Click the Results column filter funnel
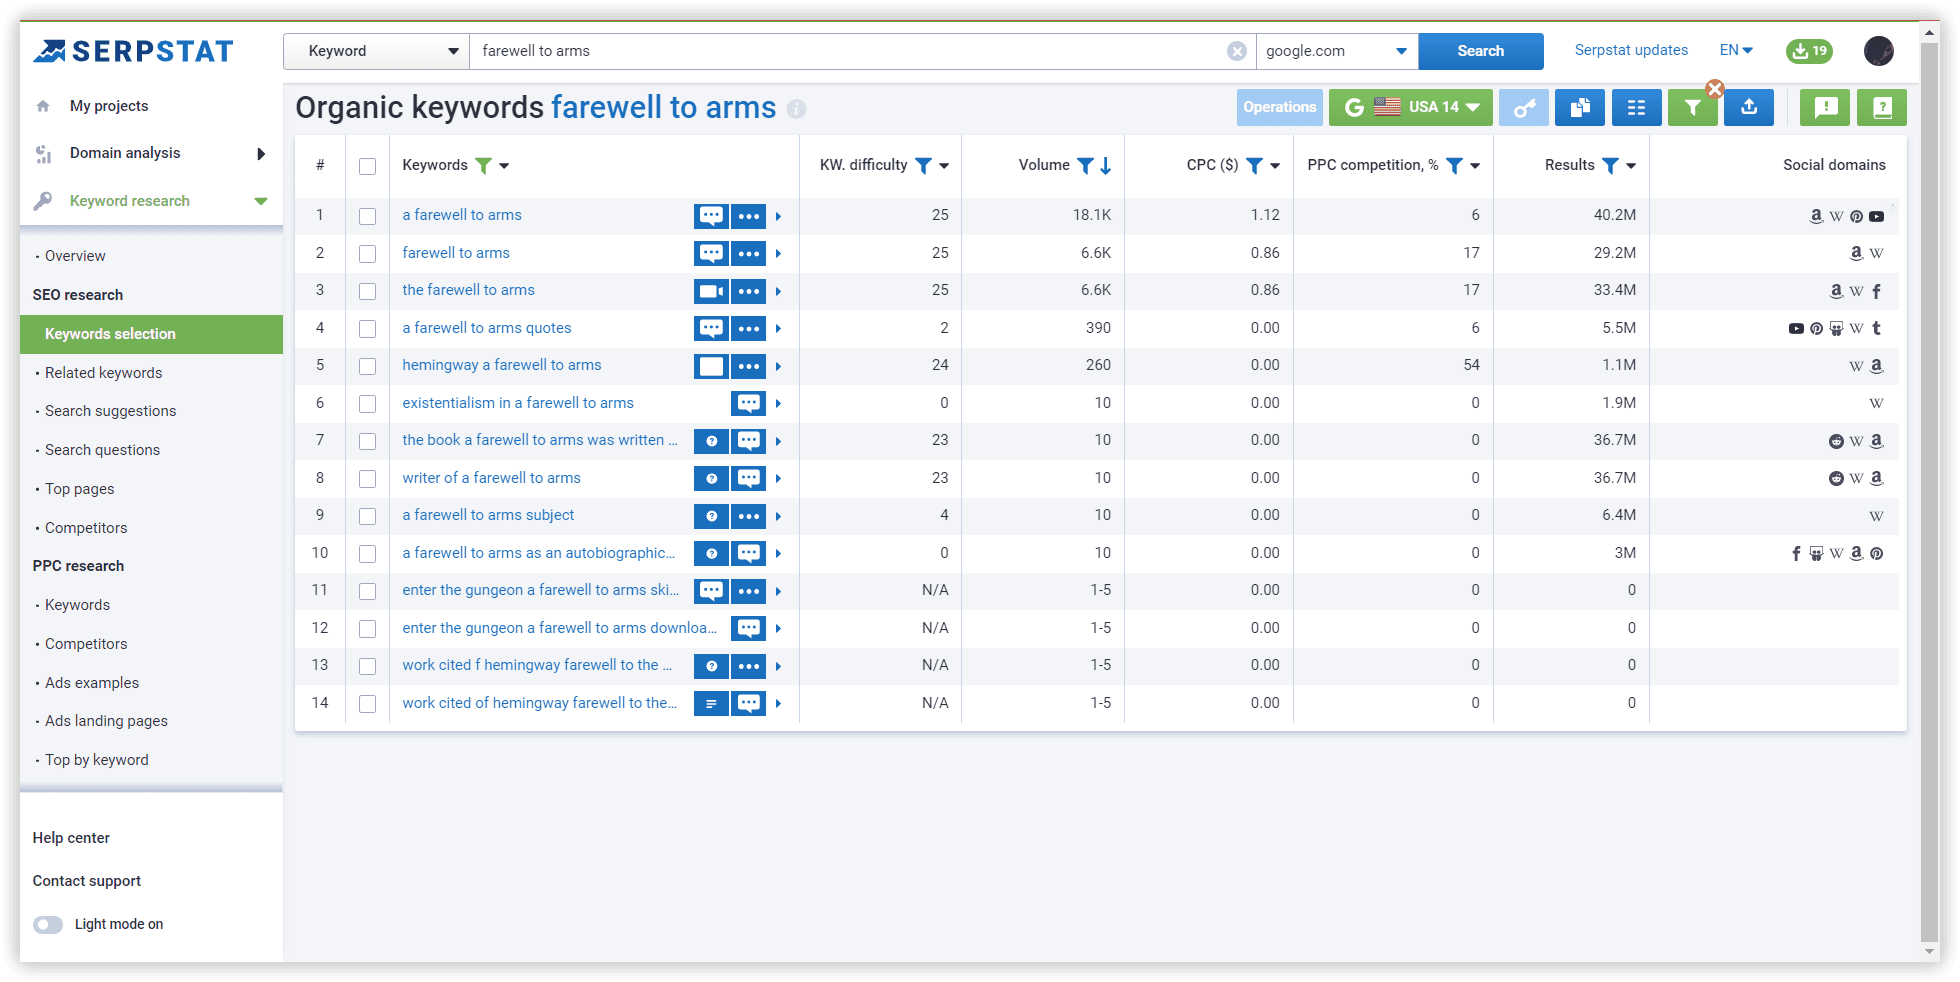Image resolution: width=1960 pixels, height=982 pixels. (1610, 166)
